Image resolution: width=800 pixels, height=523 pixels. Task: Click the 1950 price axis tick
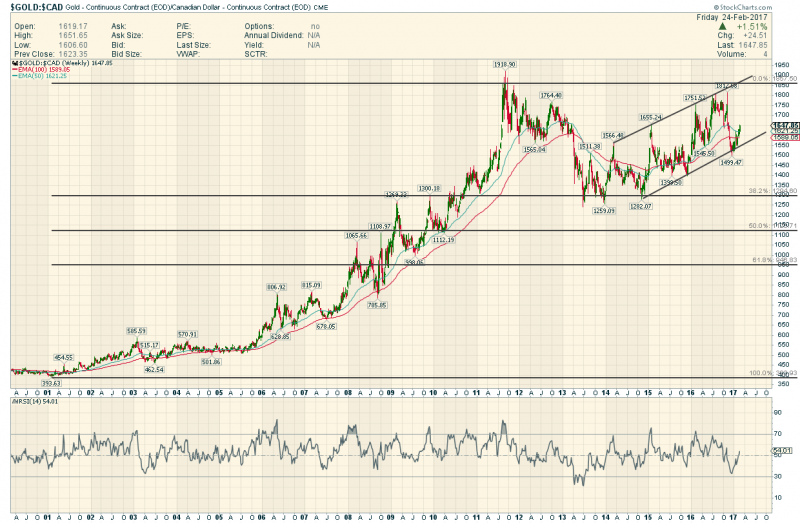pos(781,65)
